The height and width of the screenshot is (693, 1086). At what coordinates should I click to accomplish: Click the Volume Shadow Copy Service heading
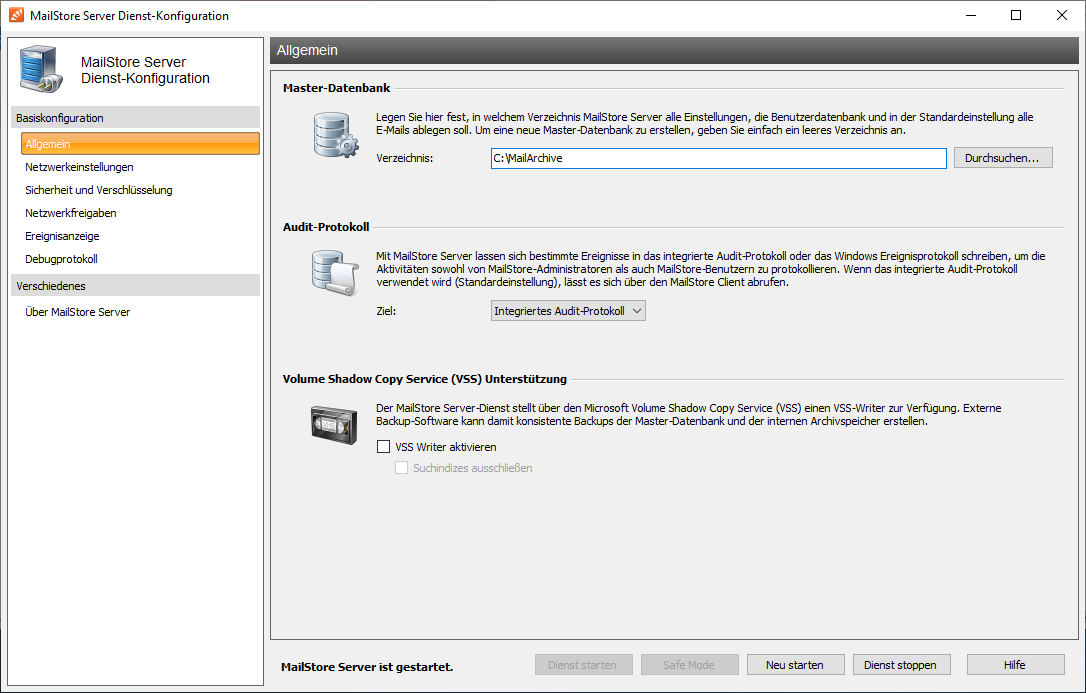[425, 379]
